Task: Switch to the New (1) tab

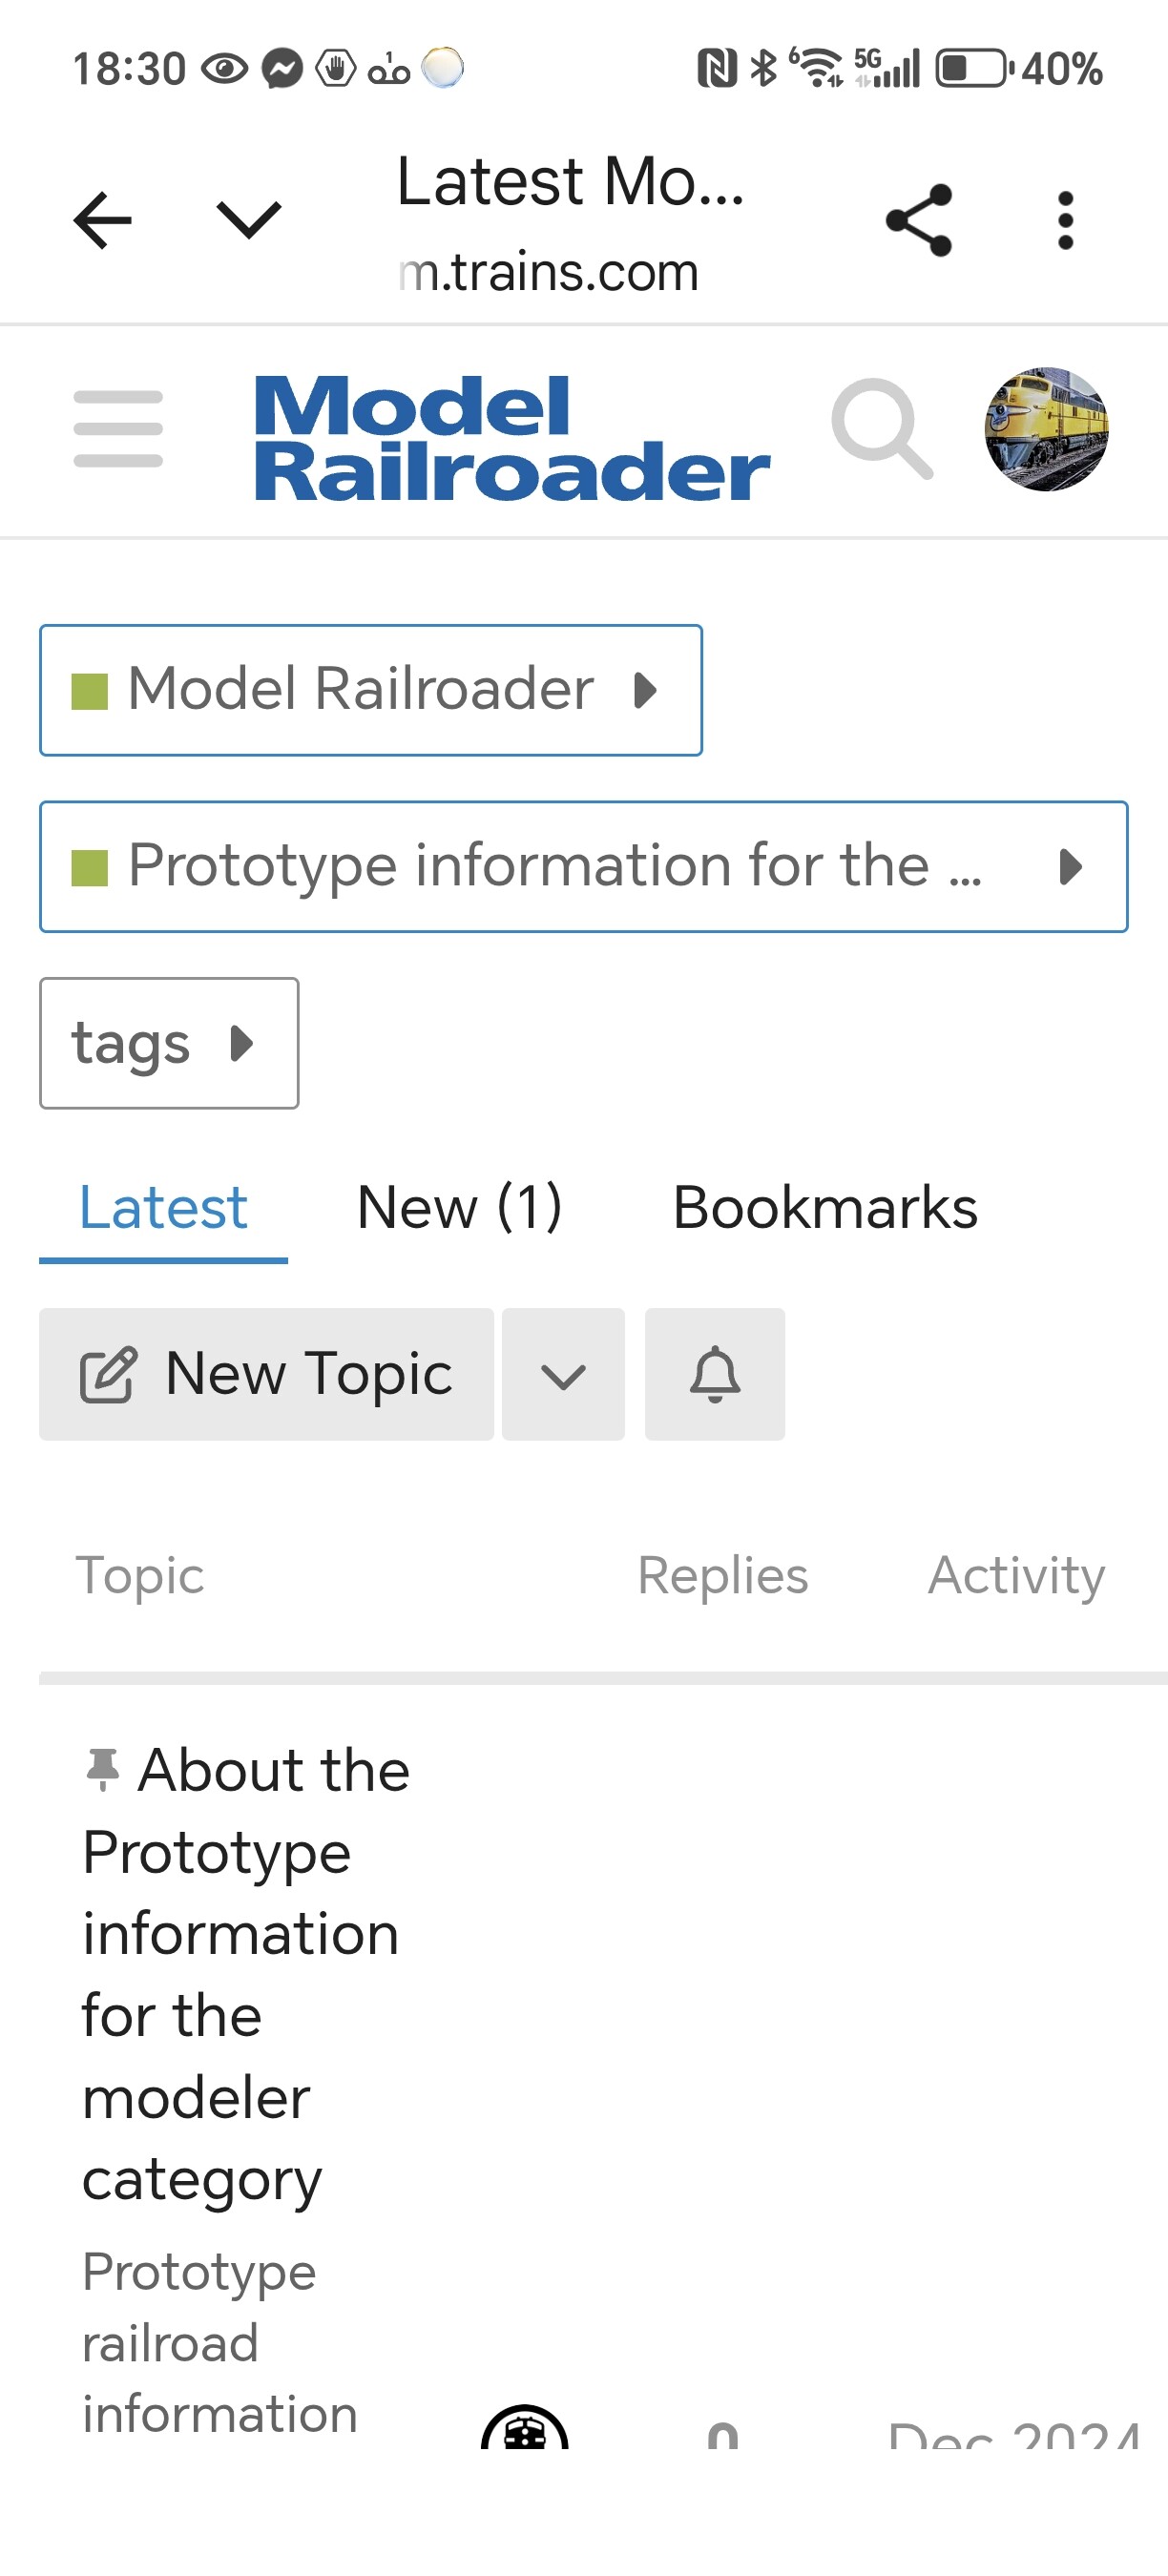Action: click(x=459, y=1207)
